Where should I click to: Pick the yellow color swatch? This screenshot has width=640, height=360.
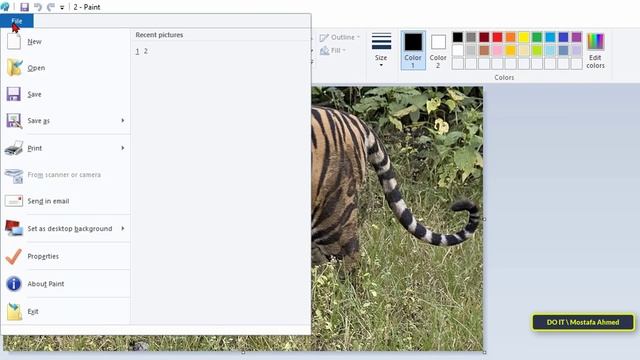(x=524, y=37)
